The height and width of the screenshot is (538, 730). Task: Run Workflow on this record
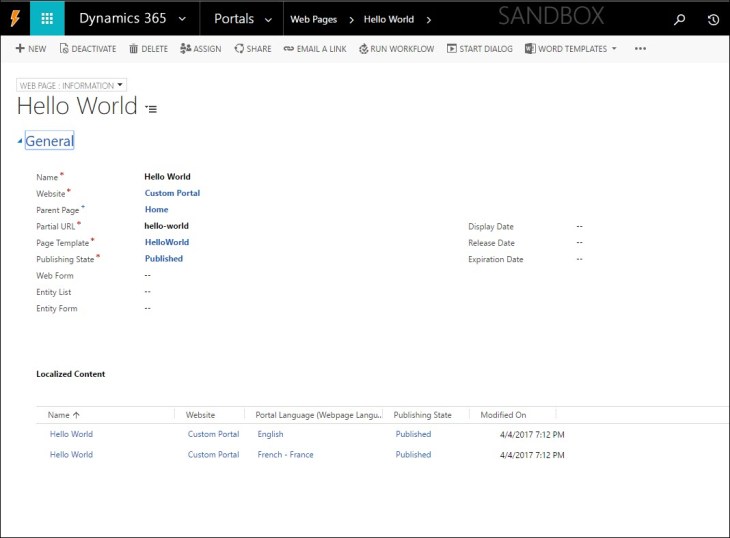[x=397, y=49]
